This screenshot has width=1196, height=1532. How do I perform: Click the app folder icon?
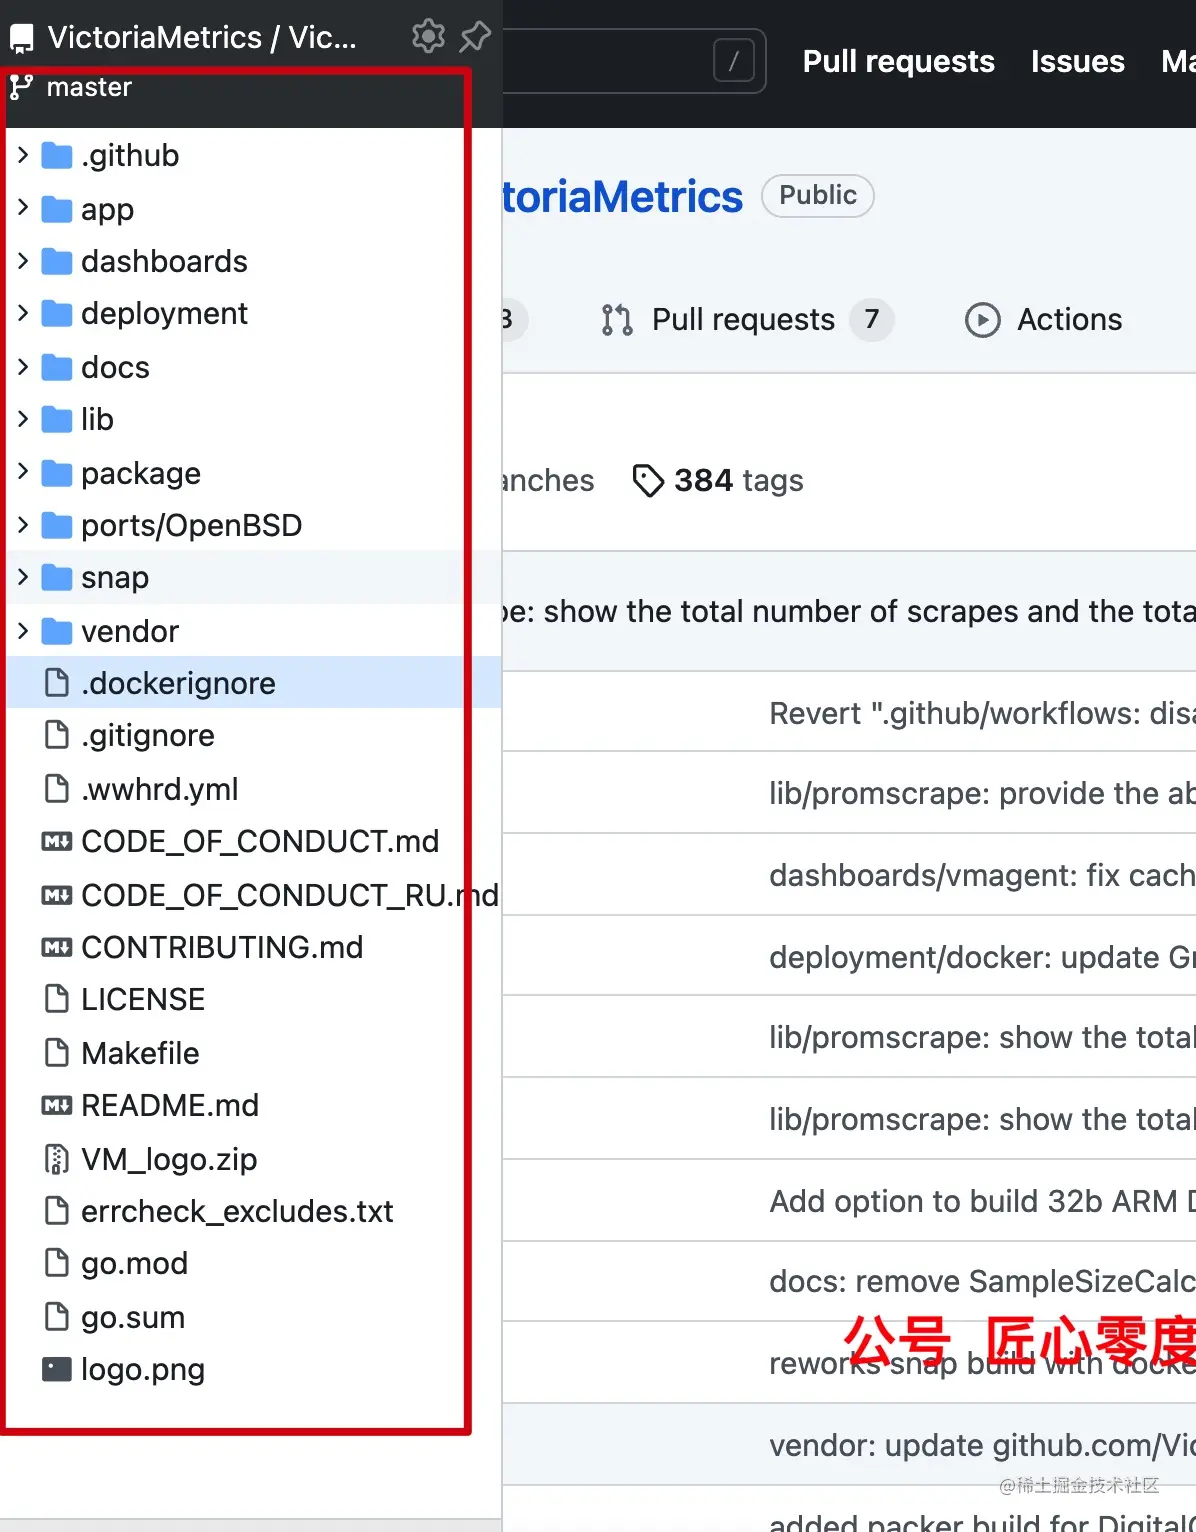[x=57, y=209]
